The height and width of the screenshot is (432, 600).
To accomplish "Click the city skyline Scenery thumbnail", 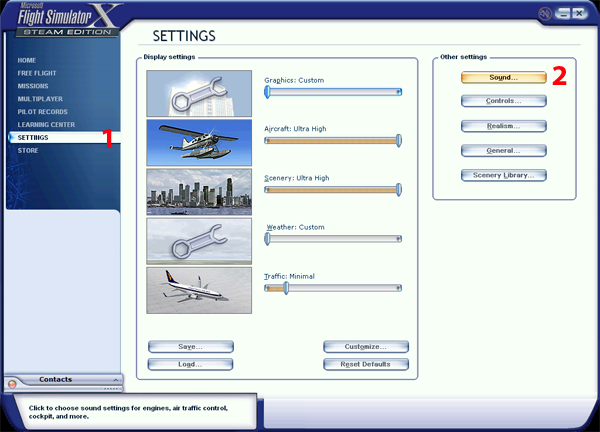I will coord(199,192).
